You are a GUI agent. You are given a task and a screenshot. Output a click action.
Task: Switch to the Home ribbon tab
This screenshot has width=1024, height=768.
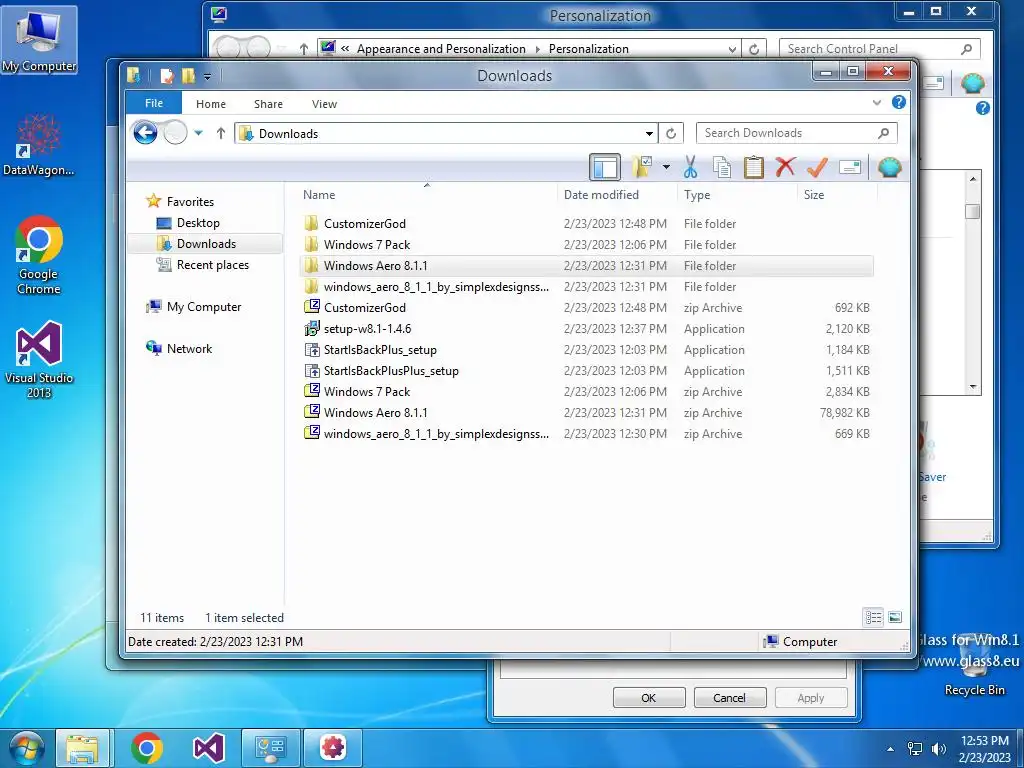(211, 104)
